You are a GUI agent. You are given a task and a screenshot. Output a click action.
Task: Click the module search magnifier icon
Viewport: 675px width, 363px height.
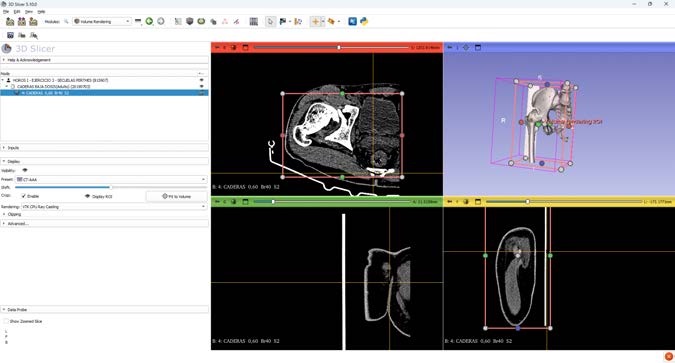66,22
